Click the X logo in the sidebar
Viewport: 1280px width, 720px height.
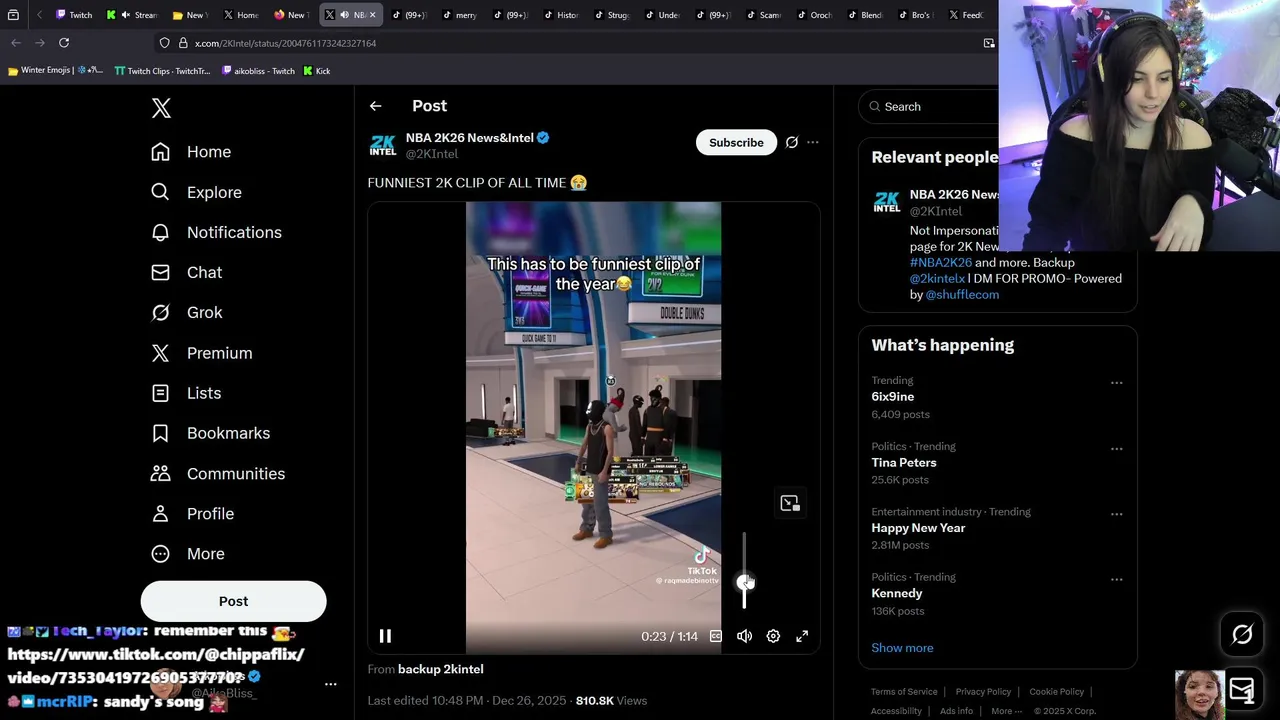click(x=161, y=108)
